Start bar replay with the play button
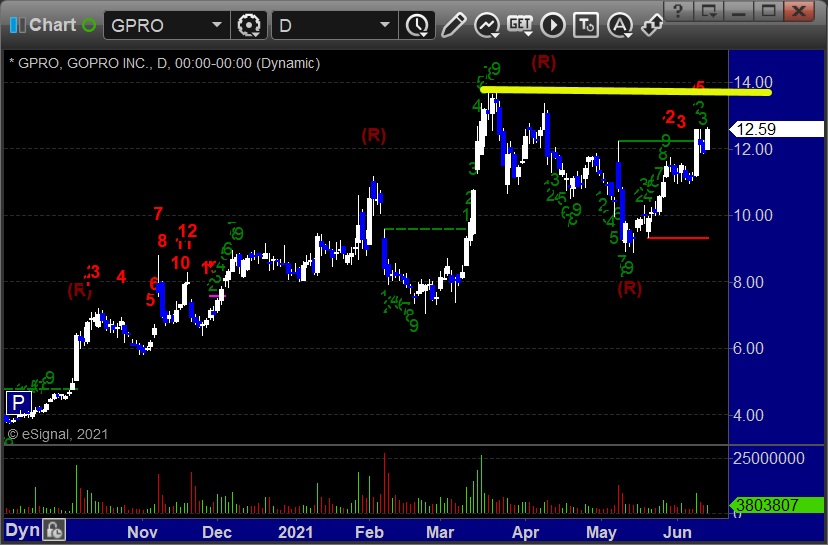The width and height of the screenshot is (828, 545). pyautogui.click(x=553, y=25)
